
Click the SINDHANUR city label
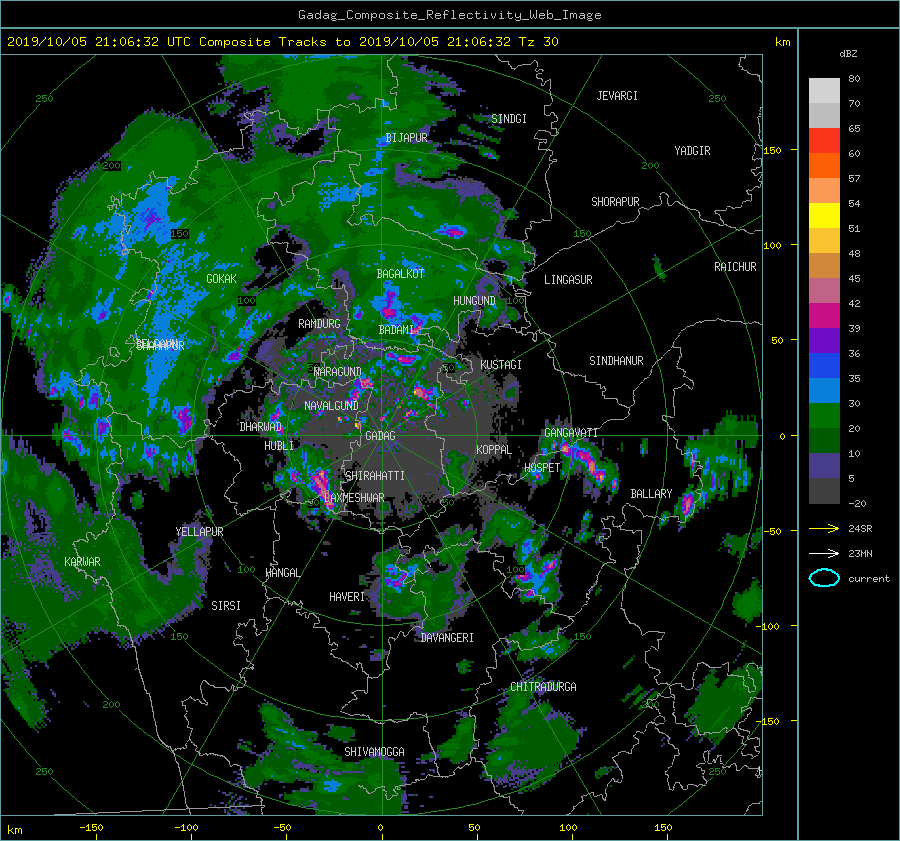pyautogui.click(x=616, y=361)
